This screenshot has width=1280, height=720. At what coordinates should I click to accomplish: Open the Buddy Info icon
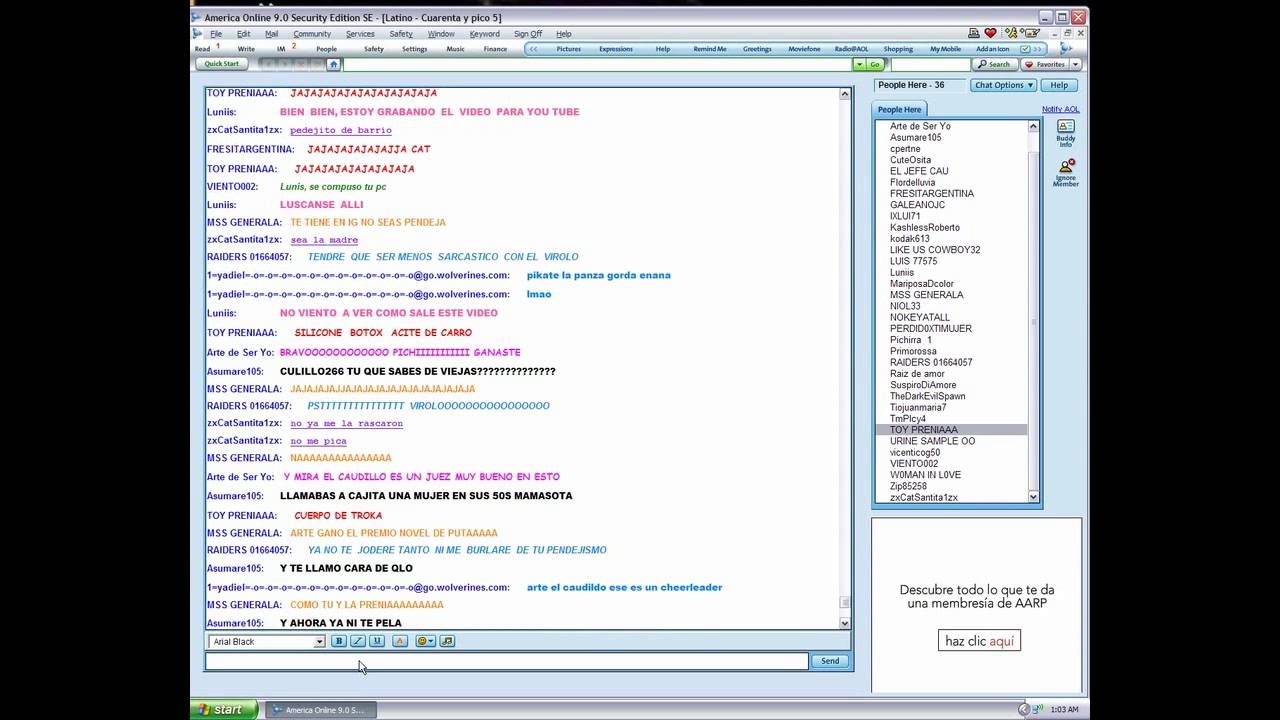pyautogui.click(x=1065, y=132)
